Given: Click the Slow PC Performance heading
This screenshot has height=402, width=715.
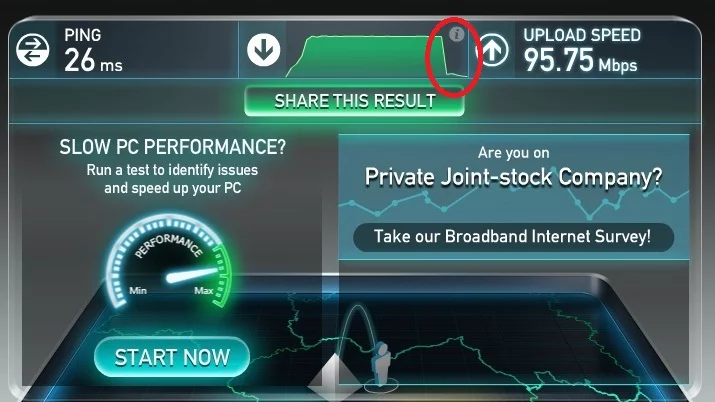Looking at the screenshot, I should click(x=172, y=147).
